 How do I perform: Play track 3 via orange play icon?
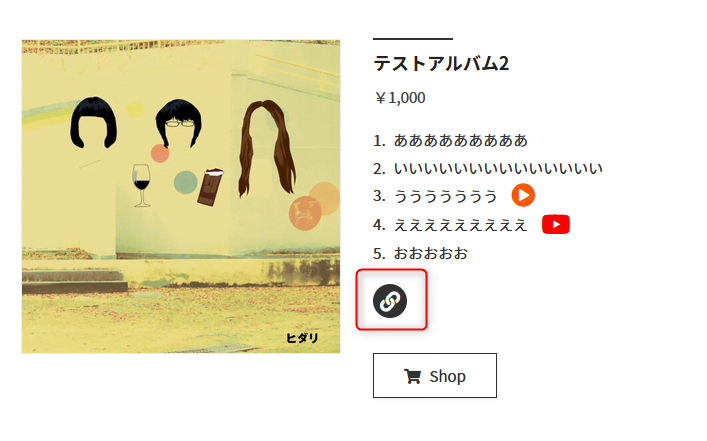(x=523, y=195)
